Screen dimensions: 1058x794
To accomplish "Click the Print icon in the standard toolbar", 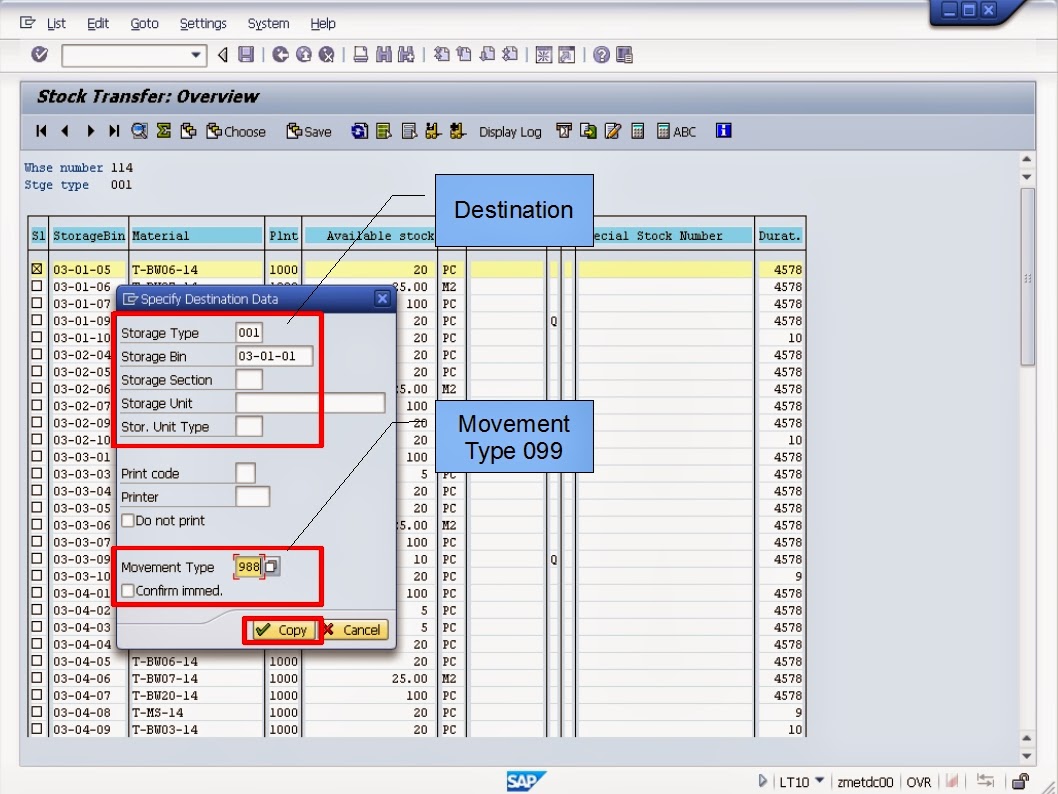I will click(x=357, y=55).
